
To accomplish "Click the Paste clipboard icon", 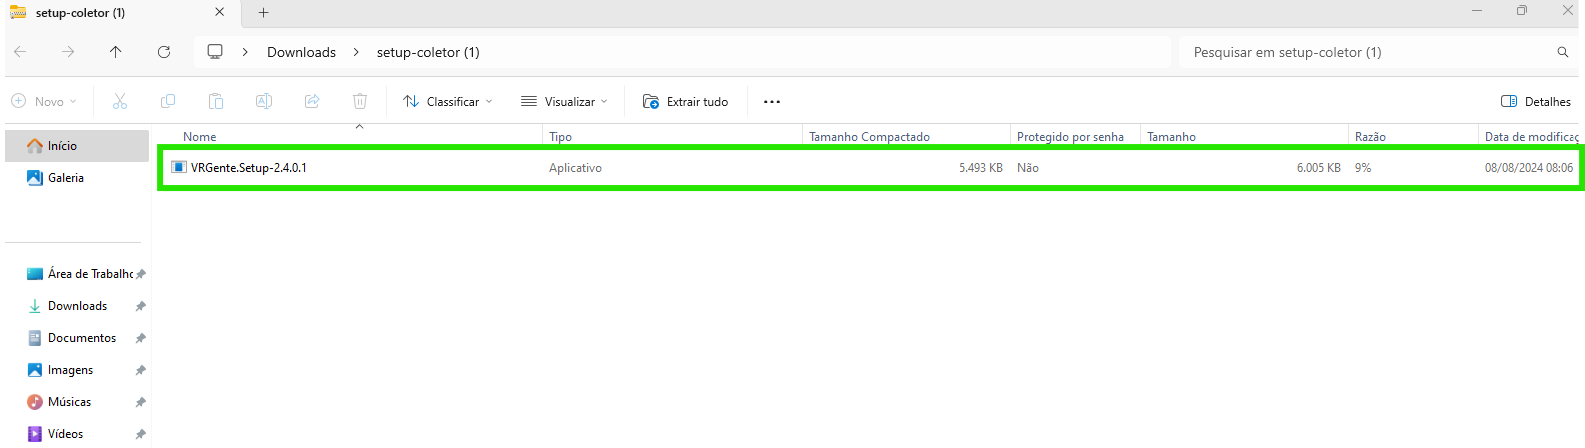I will coord(216,101).
